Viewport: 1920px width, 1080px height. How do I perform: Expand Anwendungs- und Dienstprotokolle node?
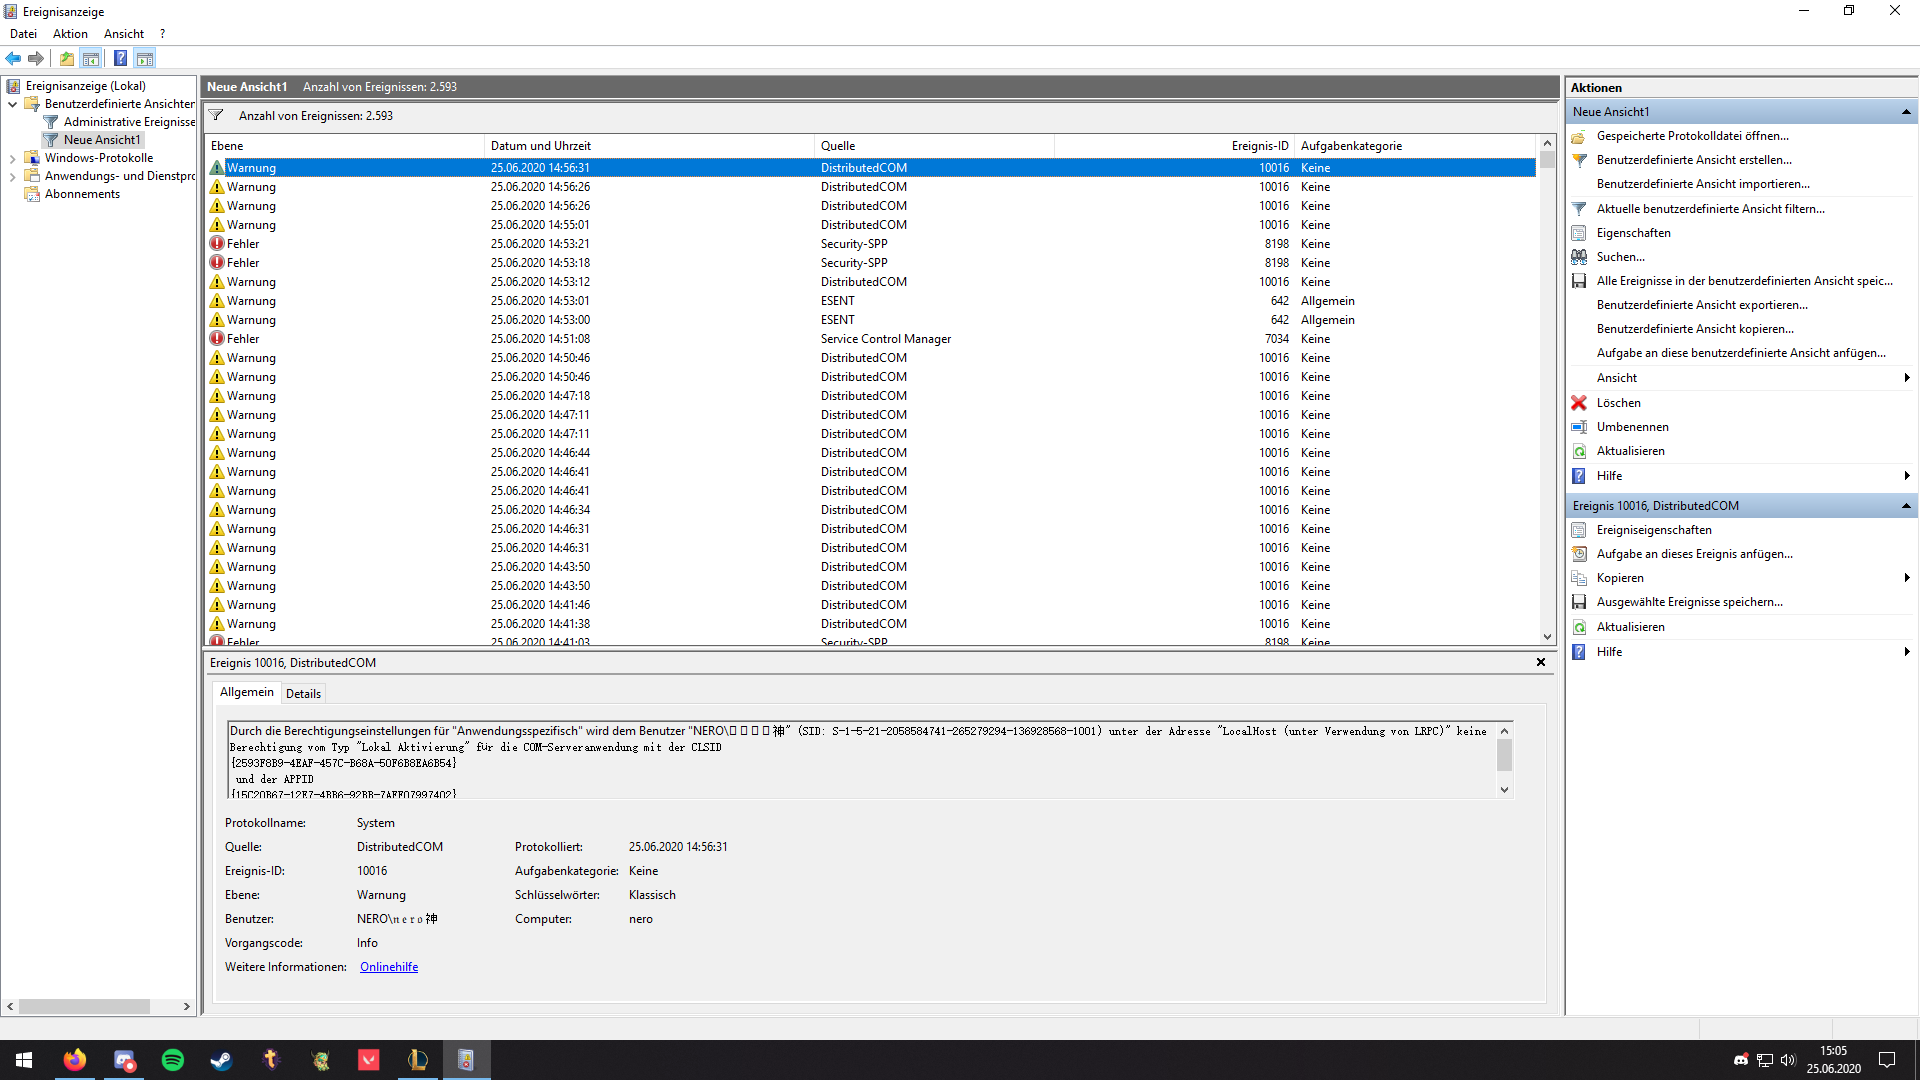coord(12,176)
